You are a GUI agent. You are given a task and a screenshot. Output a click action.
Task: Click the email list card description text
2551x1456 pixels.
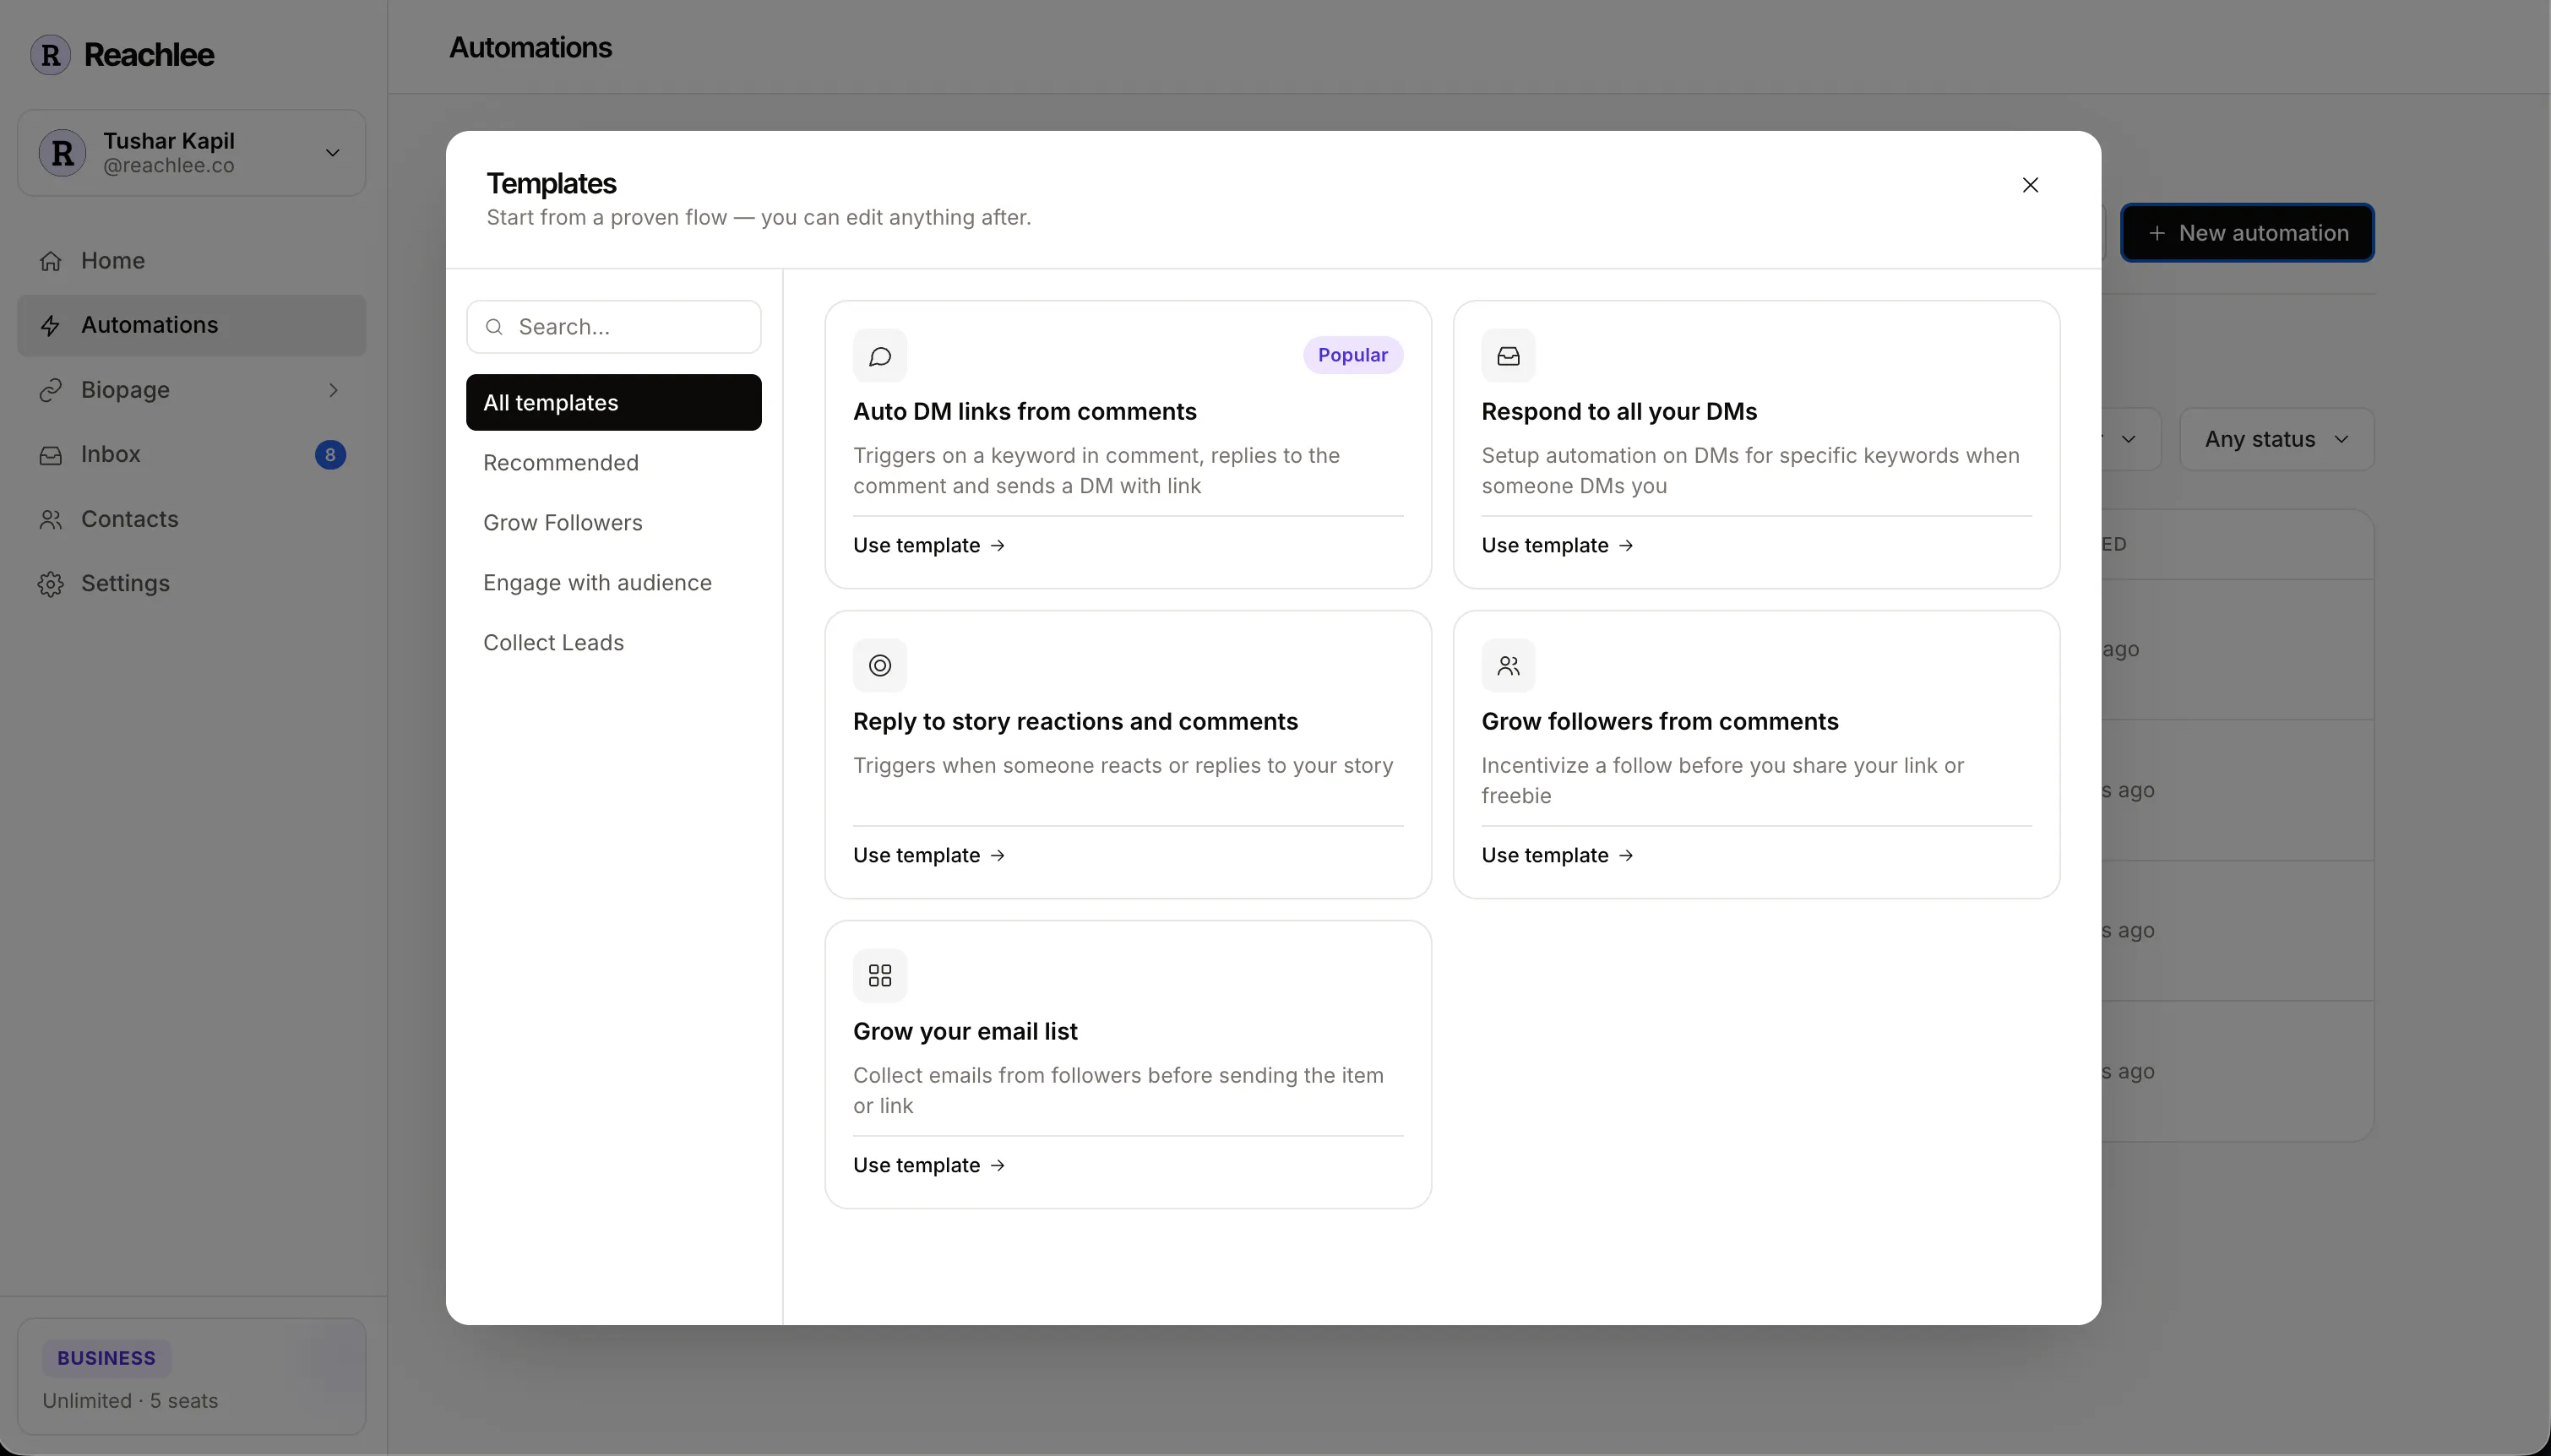coord(1118,1090)
